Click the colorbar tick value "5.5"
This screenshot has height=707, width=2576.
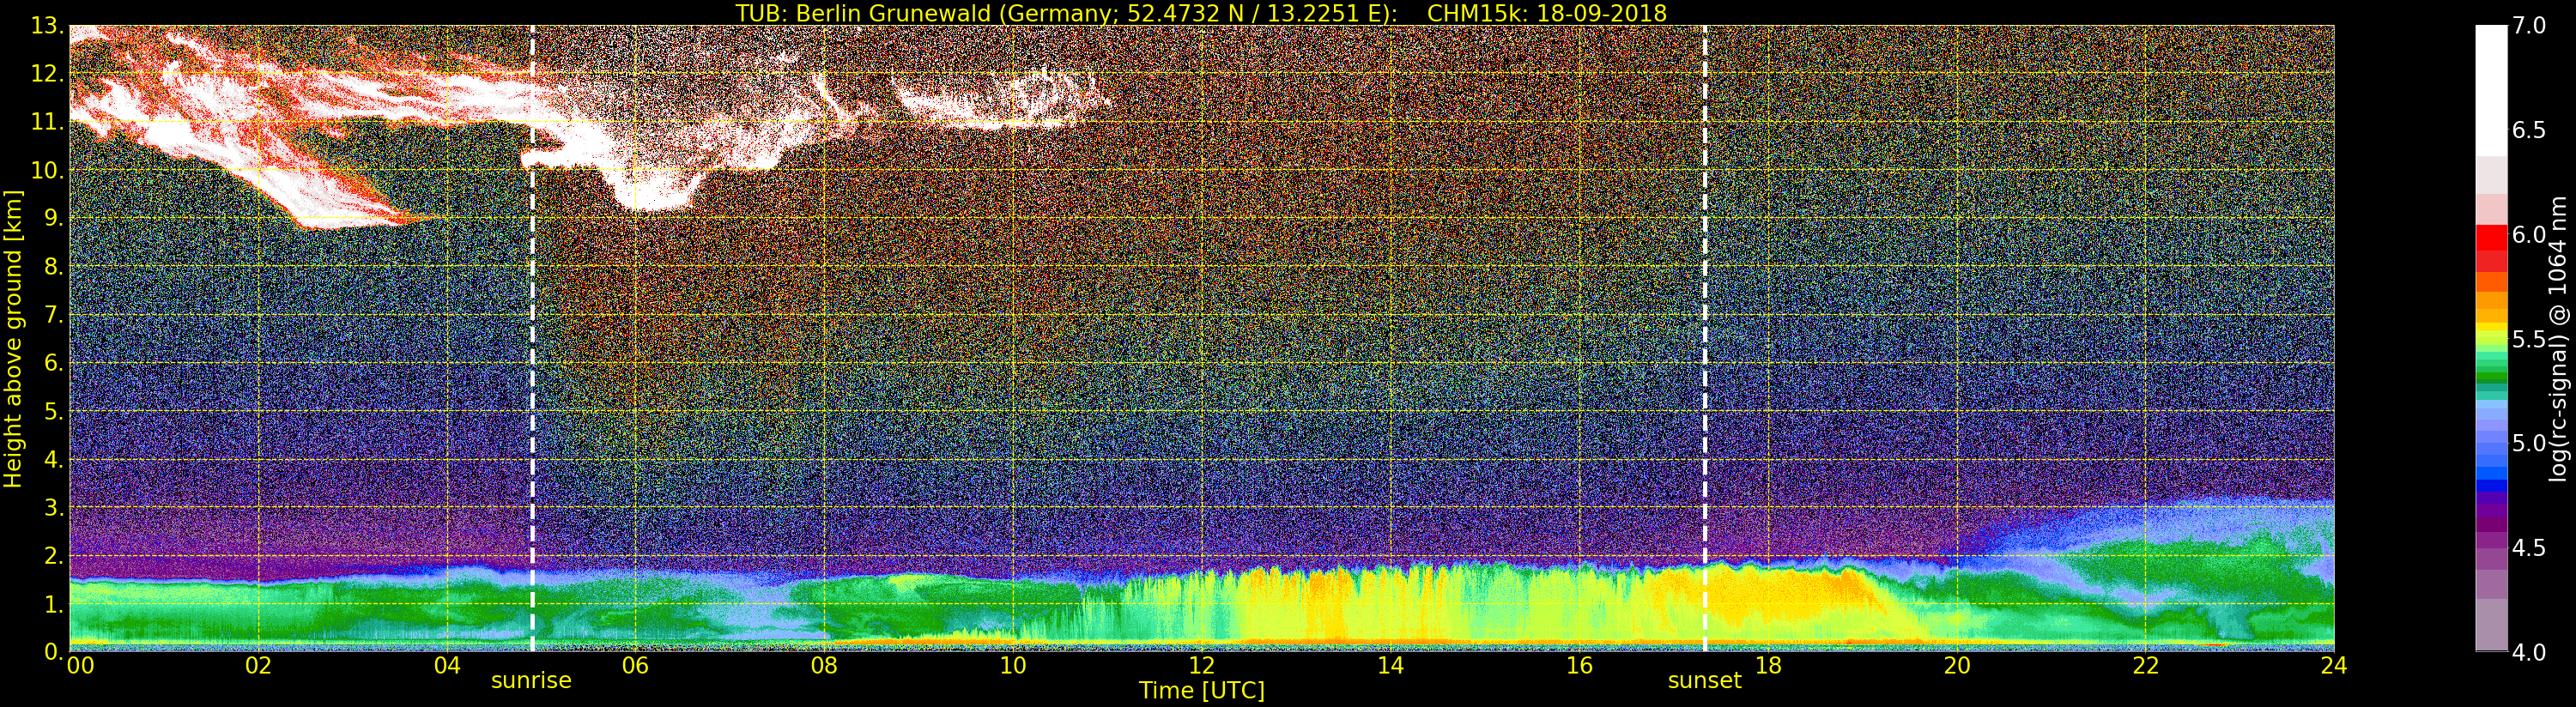click(x=2529, y=339)
